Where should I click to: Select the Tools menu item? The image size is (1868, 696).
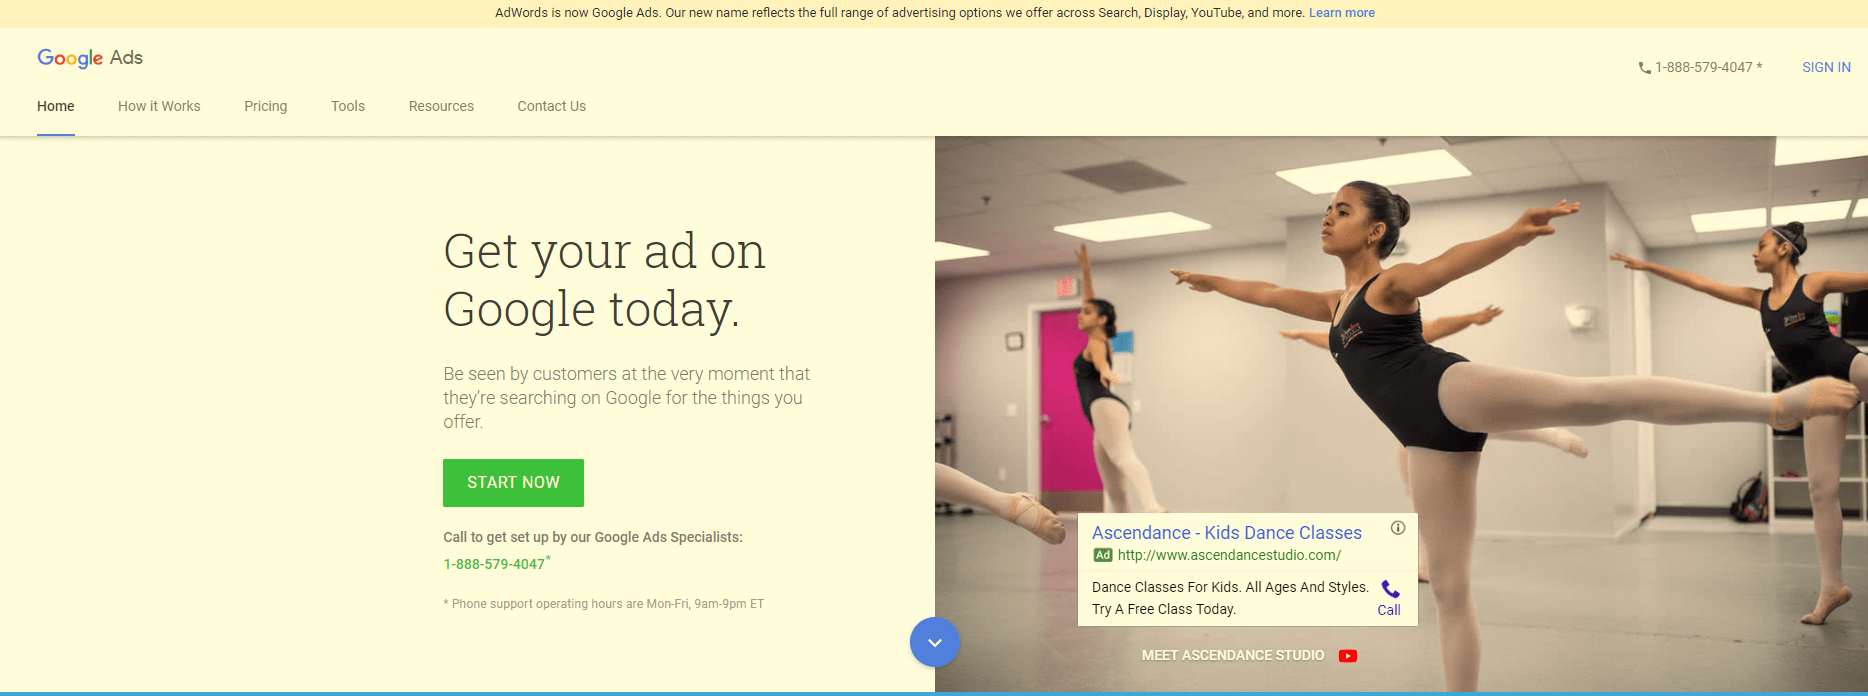[348, 106]
